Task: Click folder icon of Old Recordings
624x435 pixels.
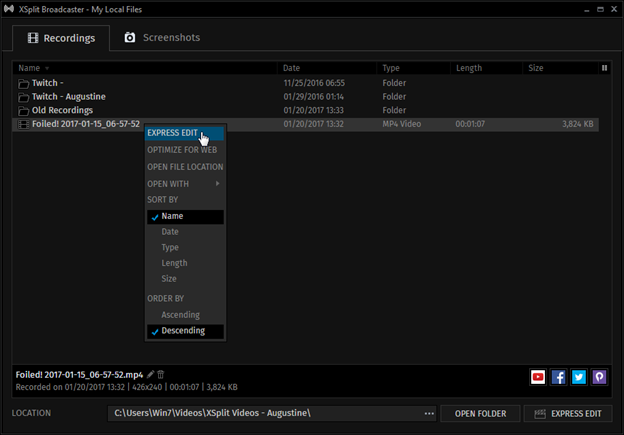Action: pyautogui.click(x=23, y=110)
